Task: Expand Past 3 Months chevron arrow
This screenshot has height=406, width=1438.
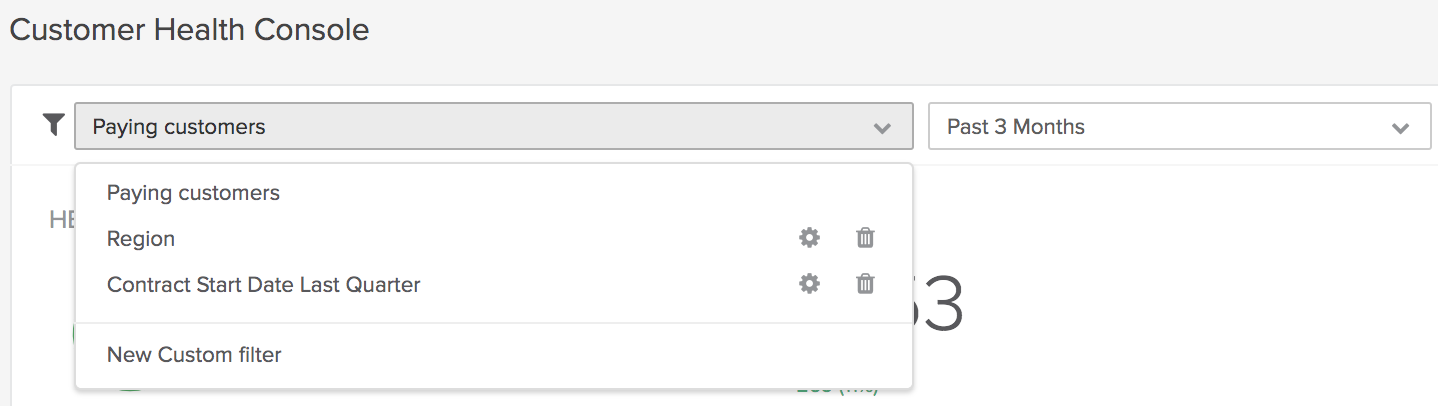Action: [x=1400, y=128]
